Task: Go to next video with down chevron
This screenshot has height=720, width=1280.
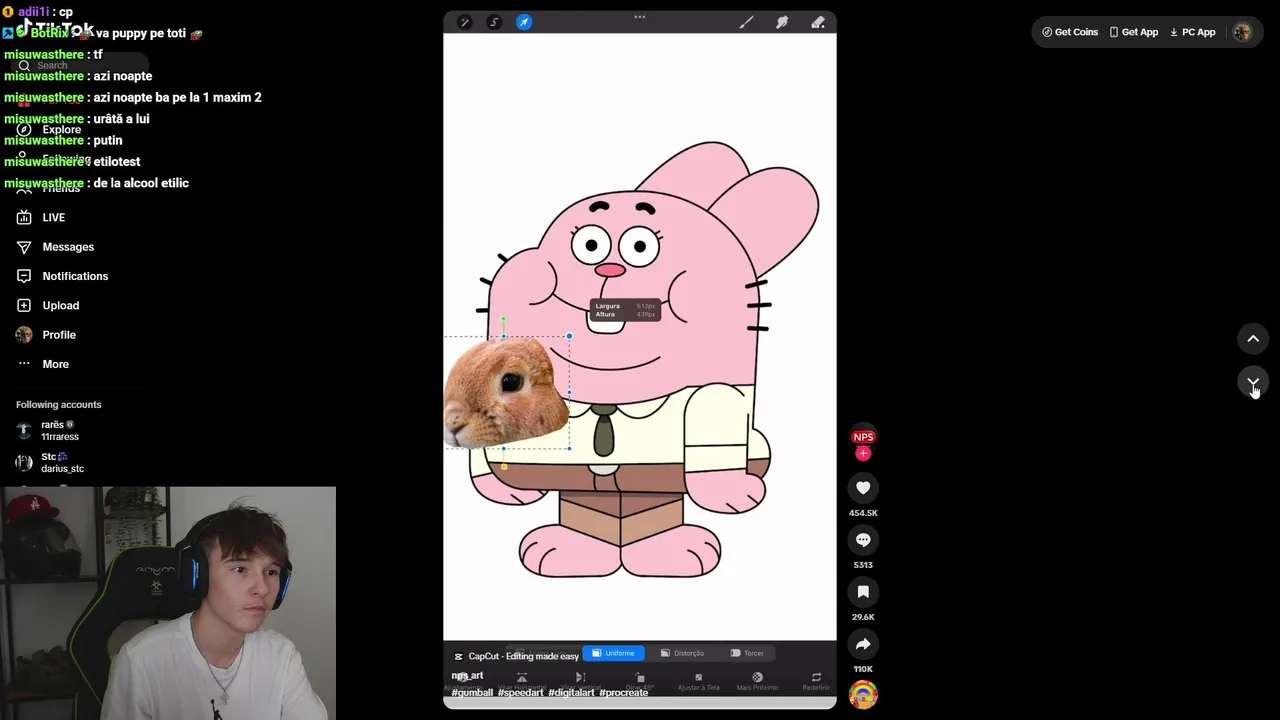Action: tap(1253, 382)
